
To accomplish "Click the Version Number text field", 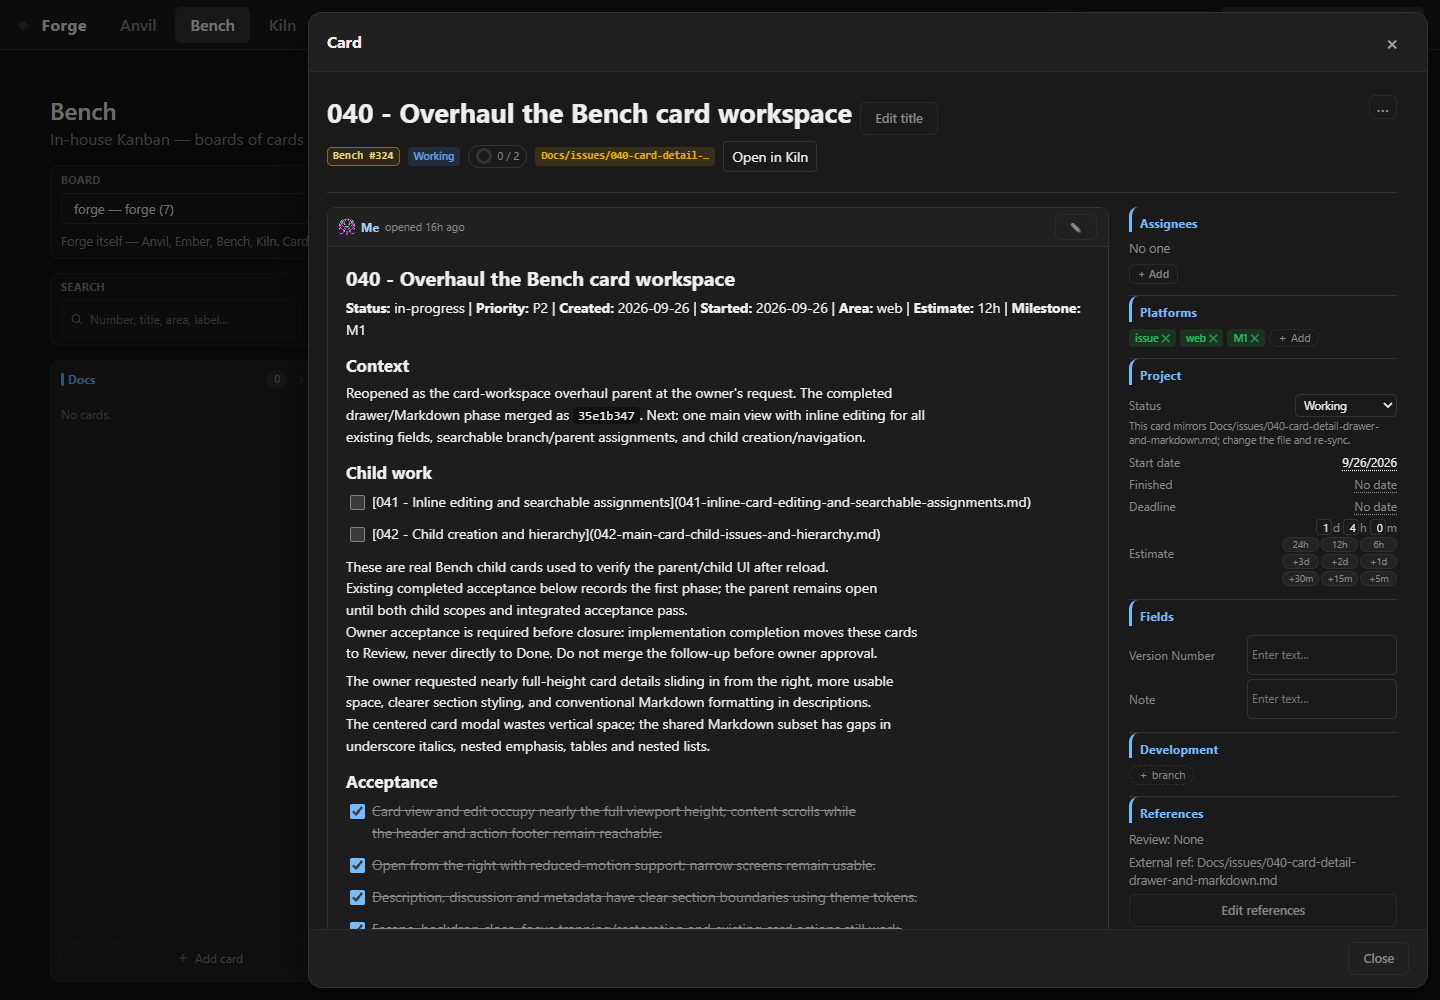I will click(x=1322, y=655).
